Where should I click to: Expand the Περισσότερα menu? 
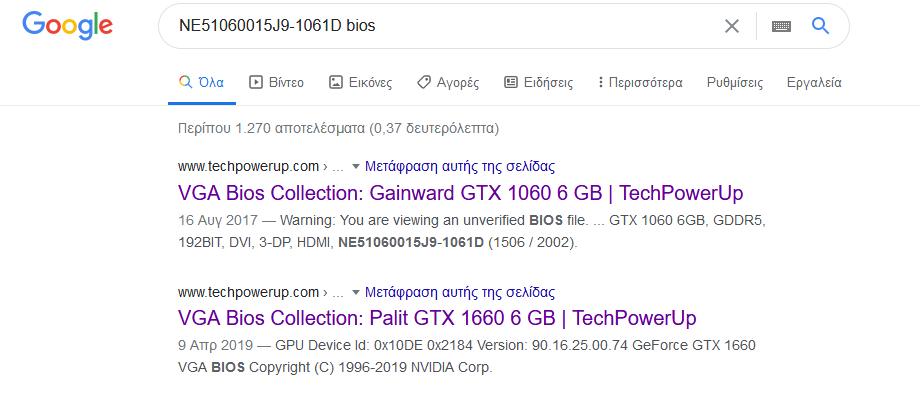point(640,83)
